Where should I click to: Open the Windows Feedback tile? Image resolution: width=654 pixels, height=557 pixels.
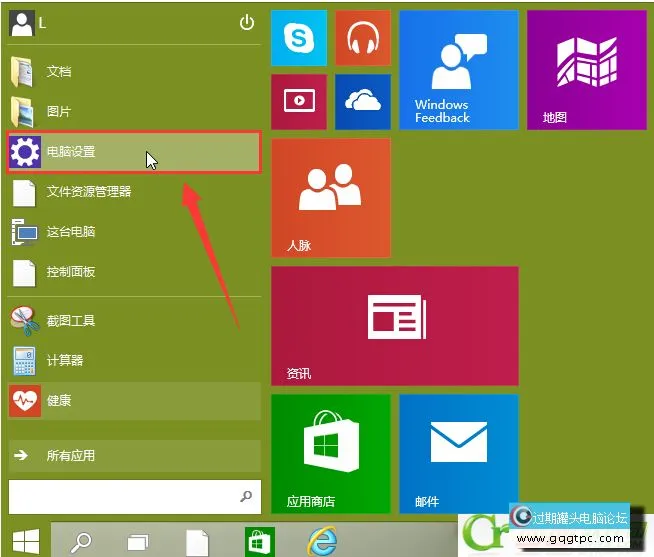coord(458,70)
